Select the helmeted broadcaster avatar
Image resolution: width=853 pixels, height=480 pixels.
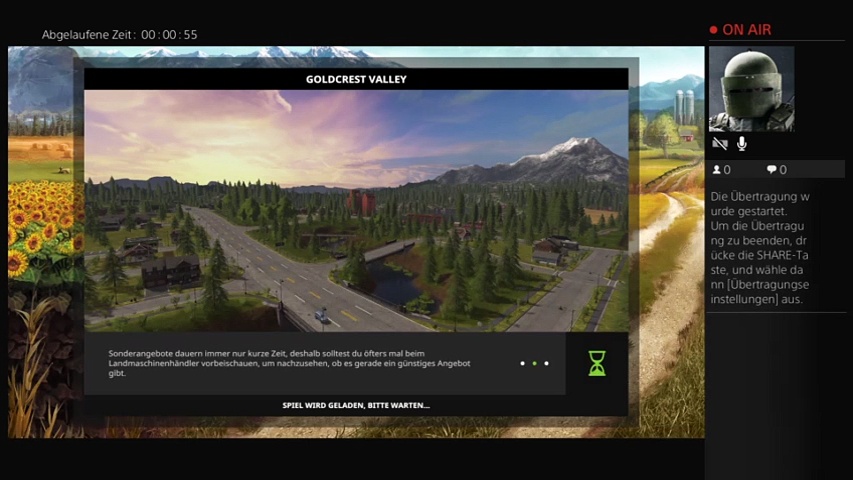751,89
